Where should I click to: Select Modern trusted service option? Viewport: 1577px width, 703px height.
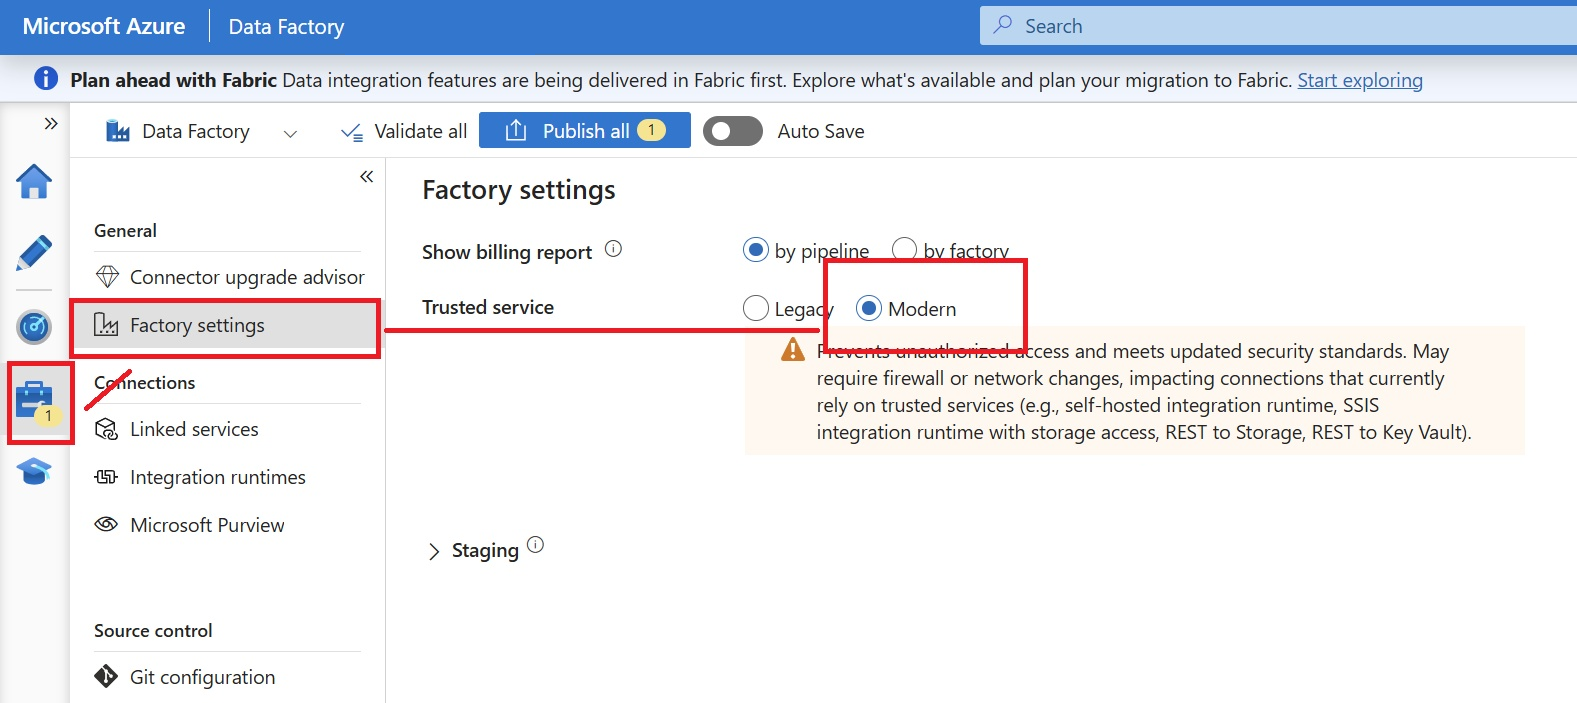pyautogui.click(x=869, y=308)
